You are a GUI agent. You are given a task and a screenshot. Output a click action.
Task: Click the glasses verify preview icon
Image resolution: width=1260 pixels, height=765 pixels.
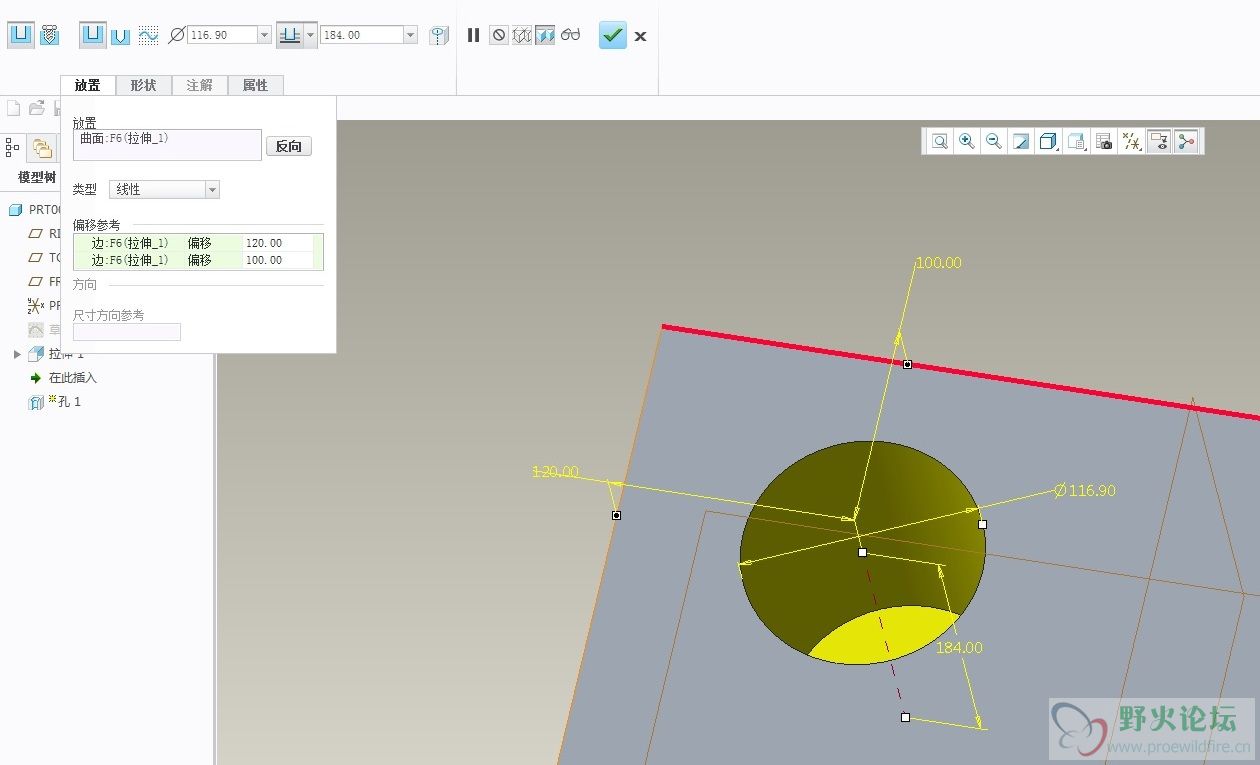(570, 35)
